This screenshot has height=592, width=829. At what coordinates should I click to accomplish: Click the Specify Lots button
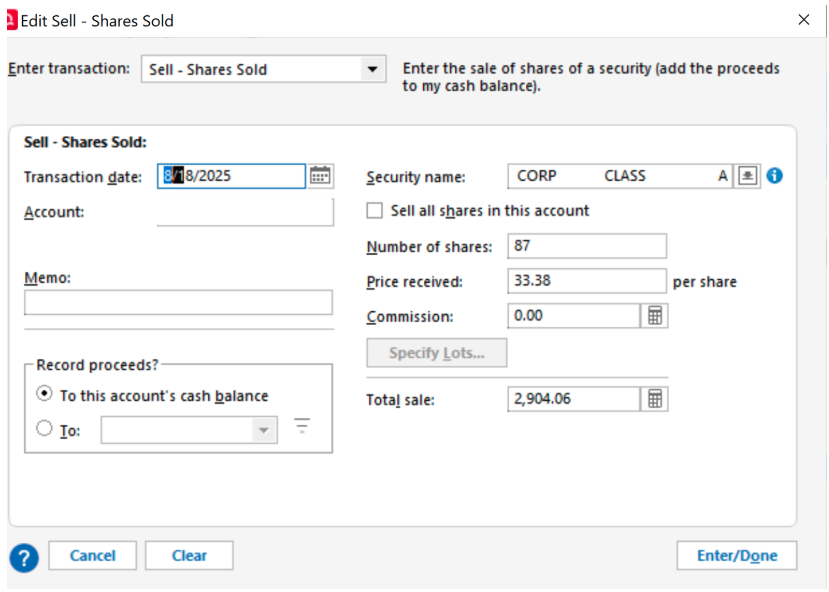pyautogui.click(x=437, y=353)
